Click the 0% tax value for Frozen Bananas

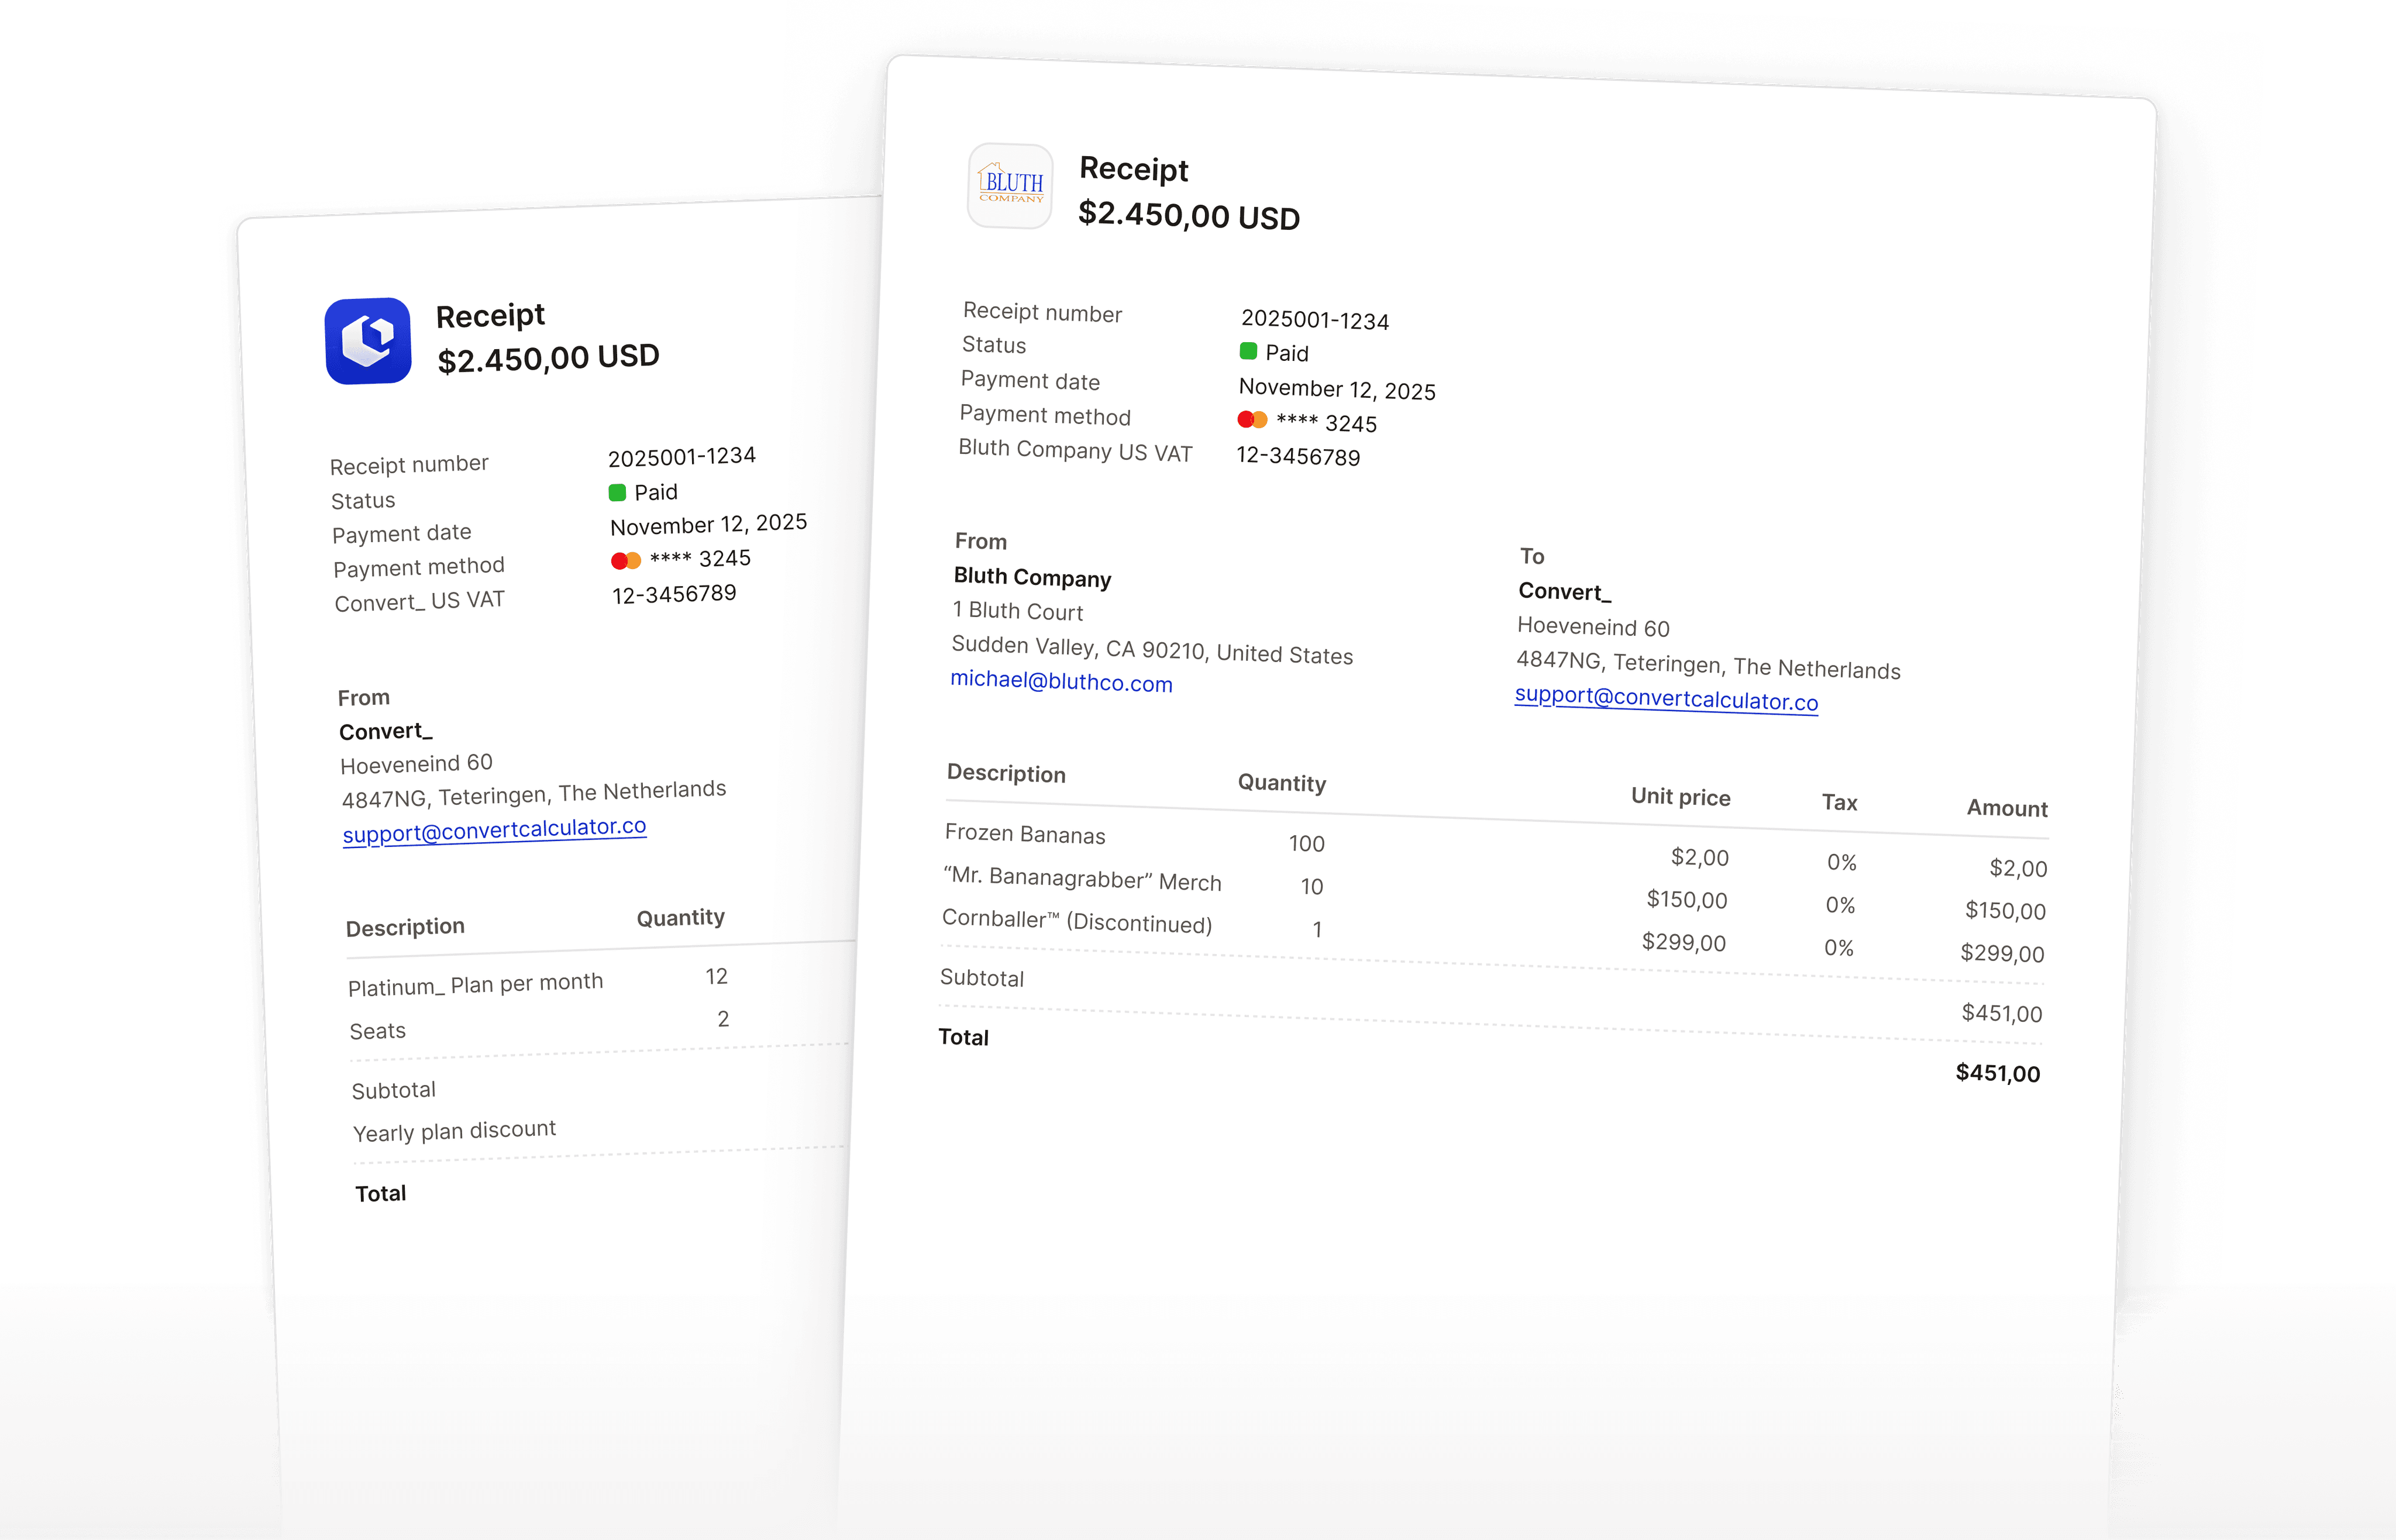1841,862
